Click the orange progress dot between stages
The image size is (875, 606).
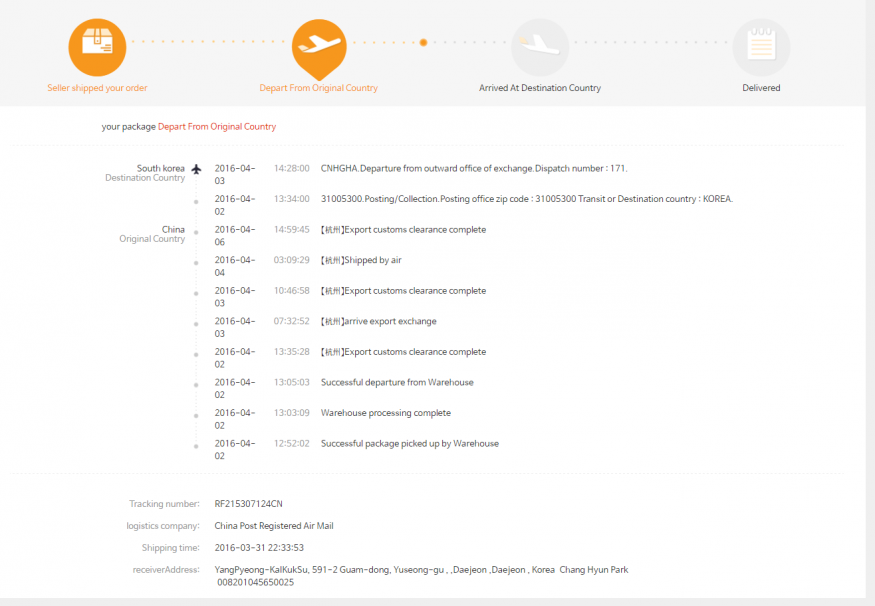(424, 43)
